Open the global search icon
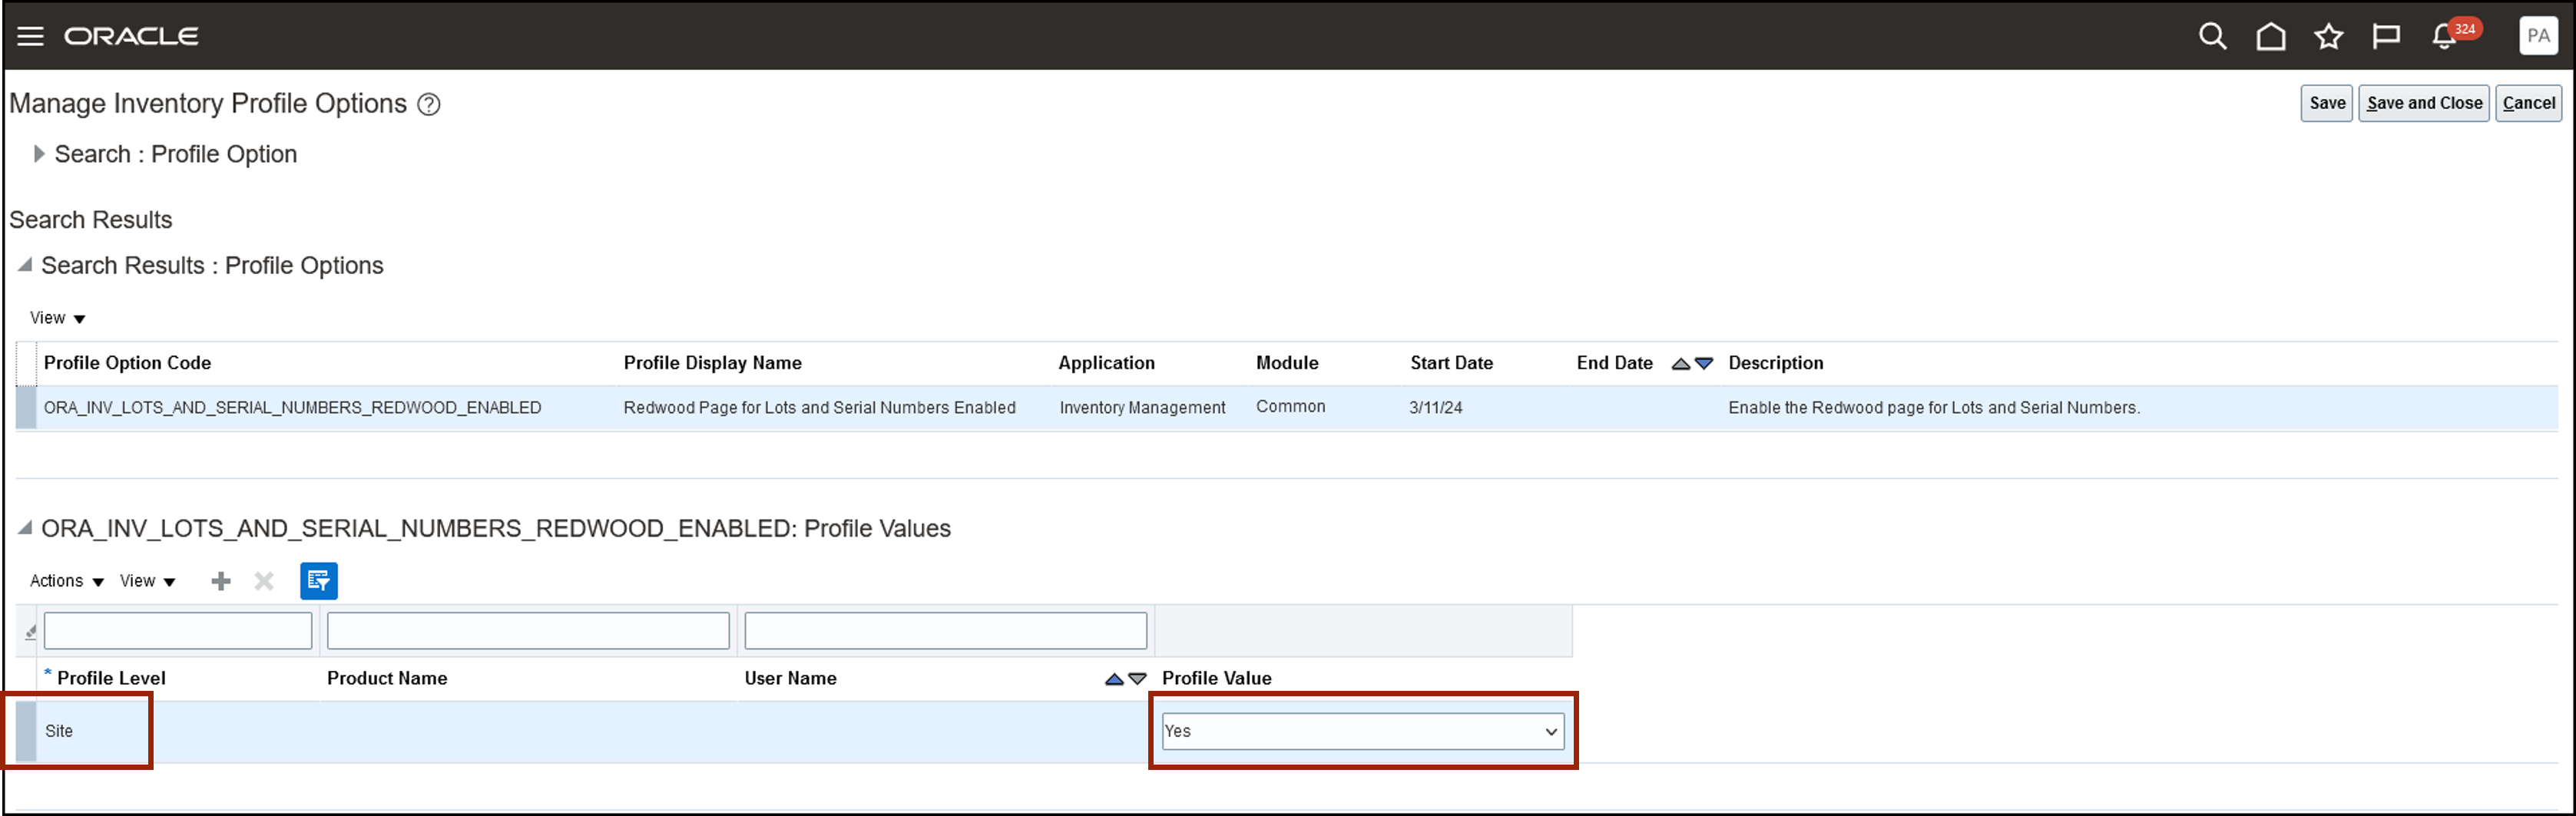This screenshot has height=816, width=2576. (x=2212, y=37)
